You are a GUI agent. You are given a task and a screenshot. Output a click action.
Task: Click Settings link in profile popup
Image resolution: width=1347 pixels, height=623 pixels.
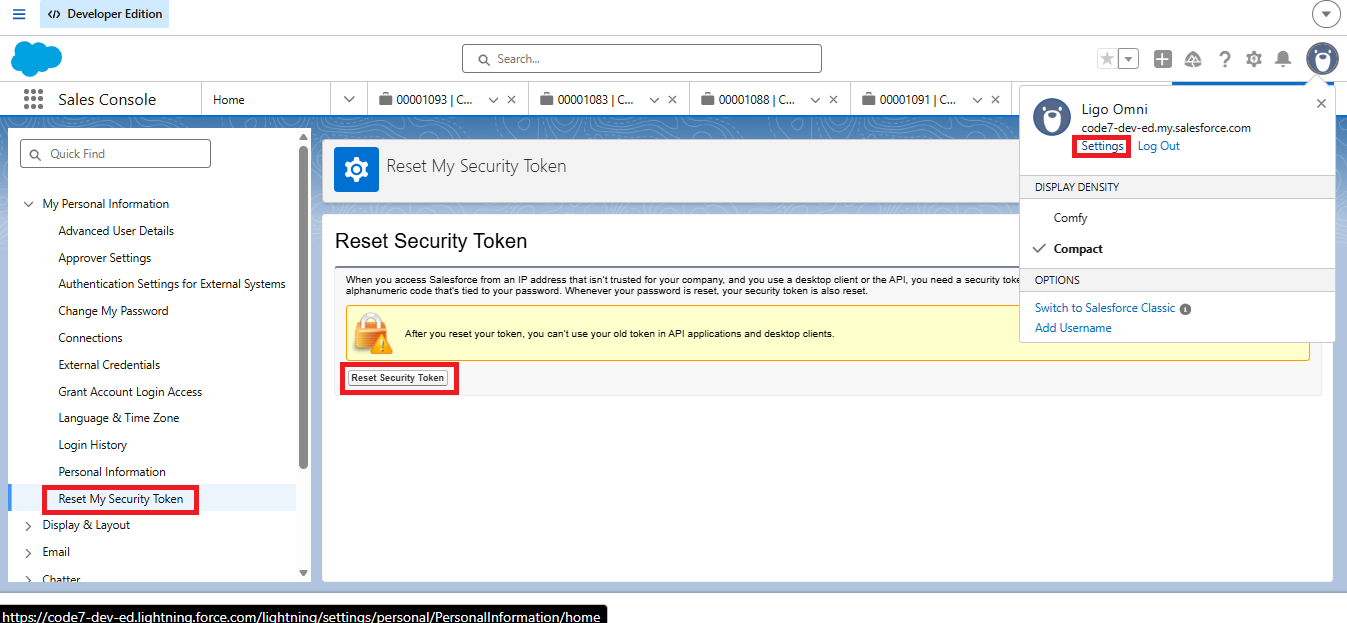[x=1102, y=146]
